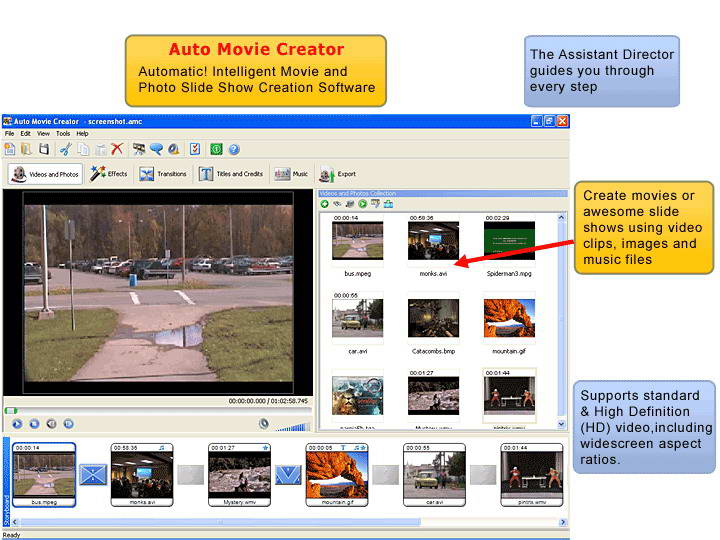Open the Export tab
The height and width of the screenshot is (540, 720).
pyautogui.click(x=338, y=174)
